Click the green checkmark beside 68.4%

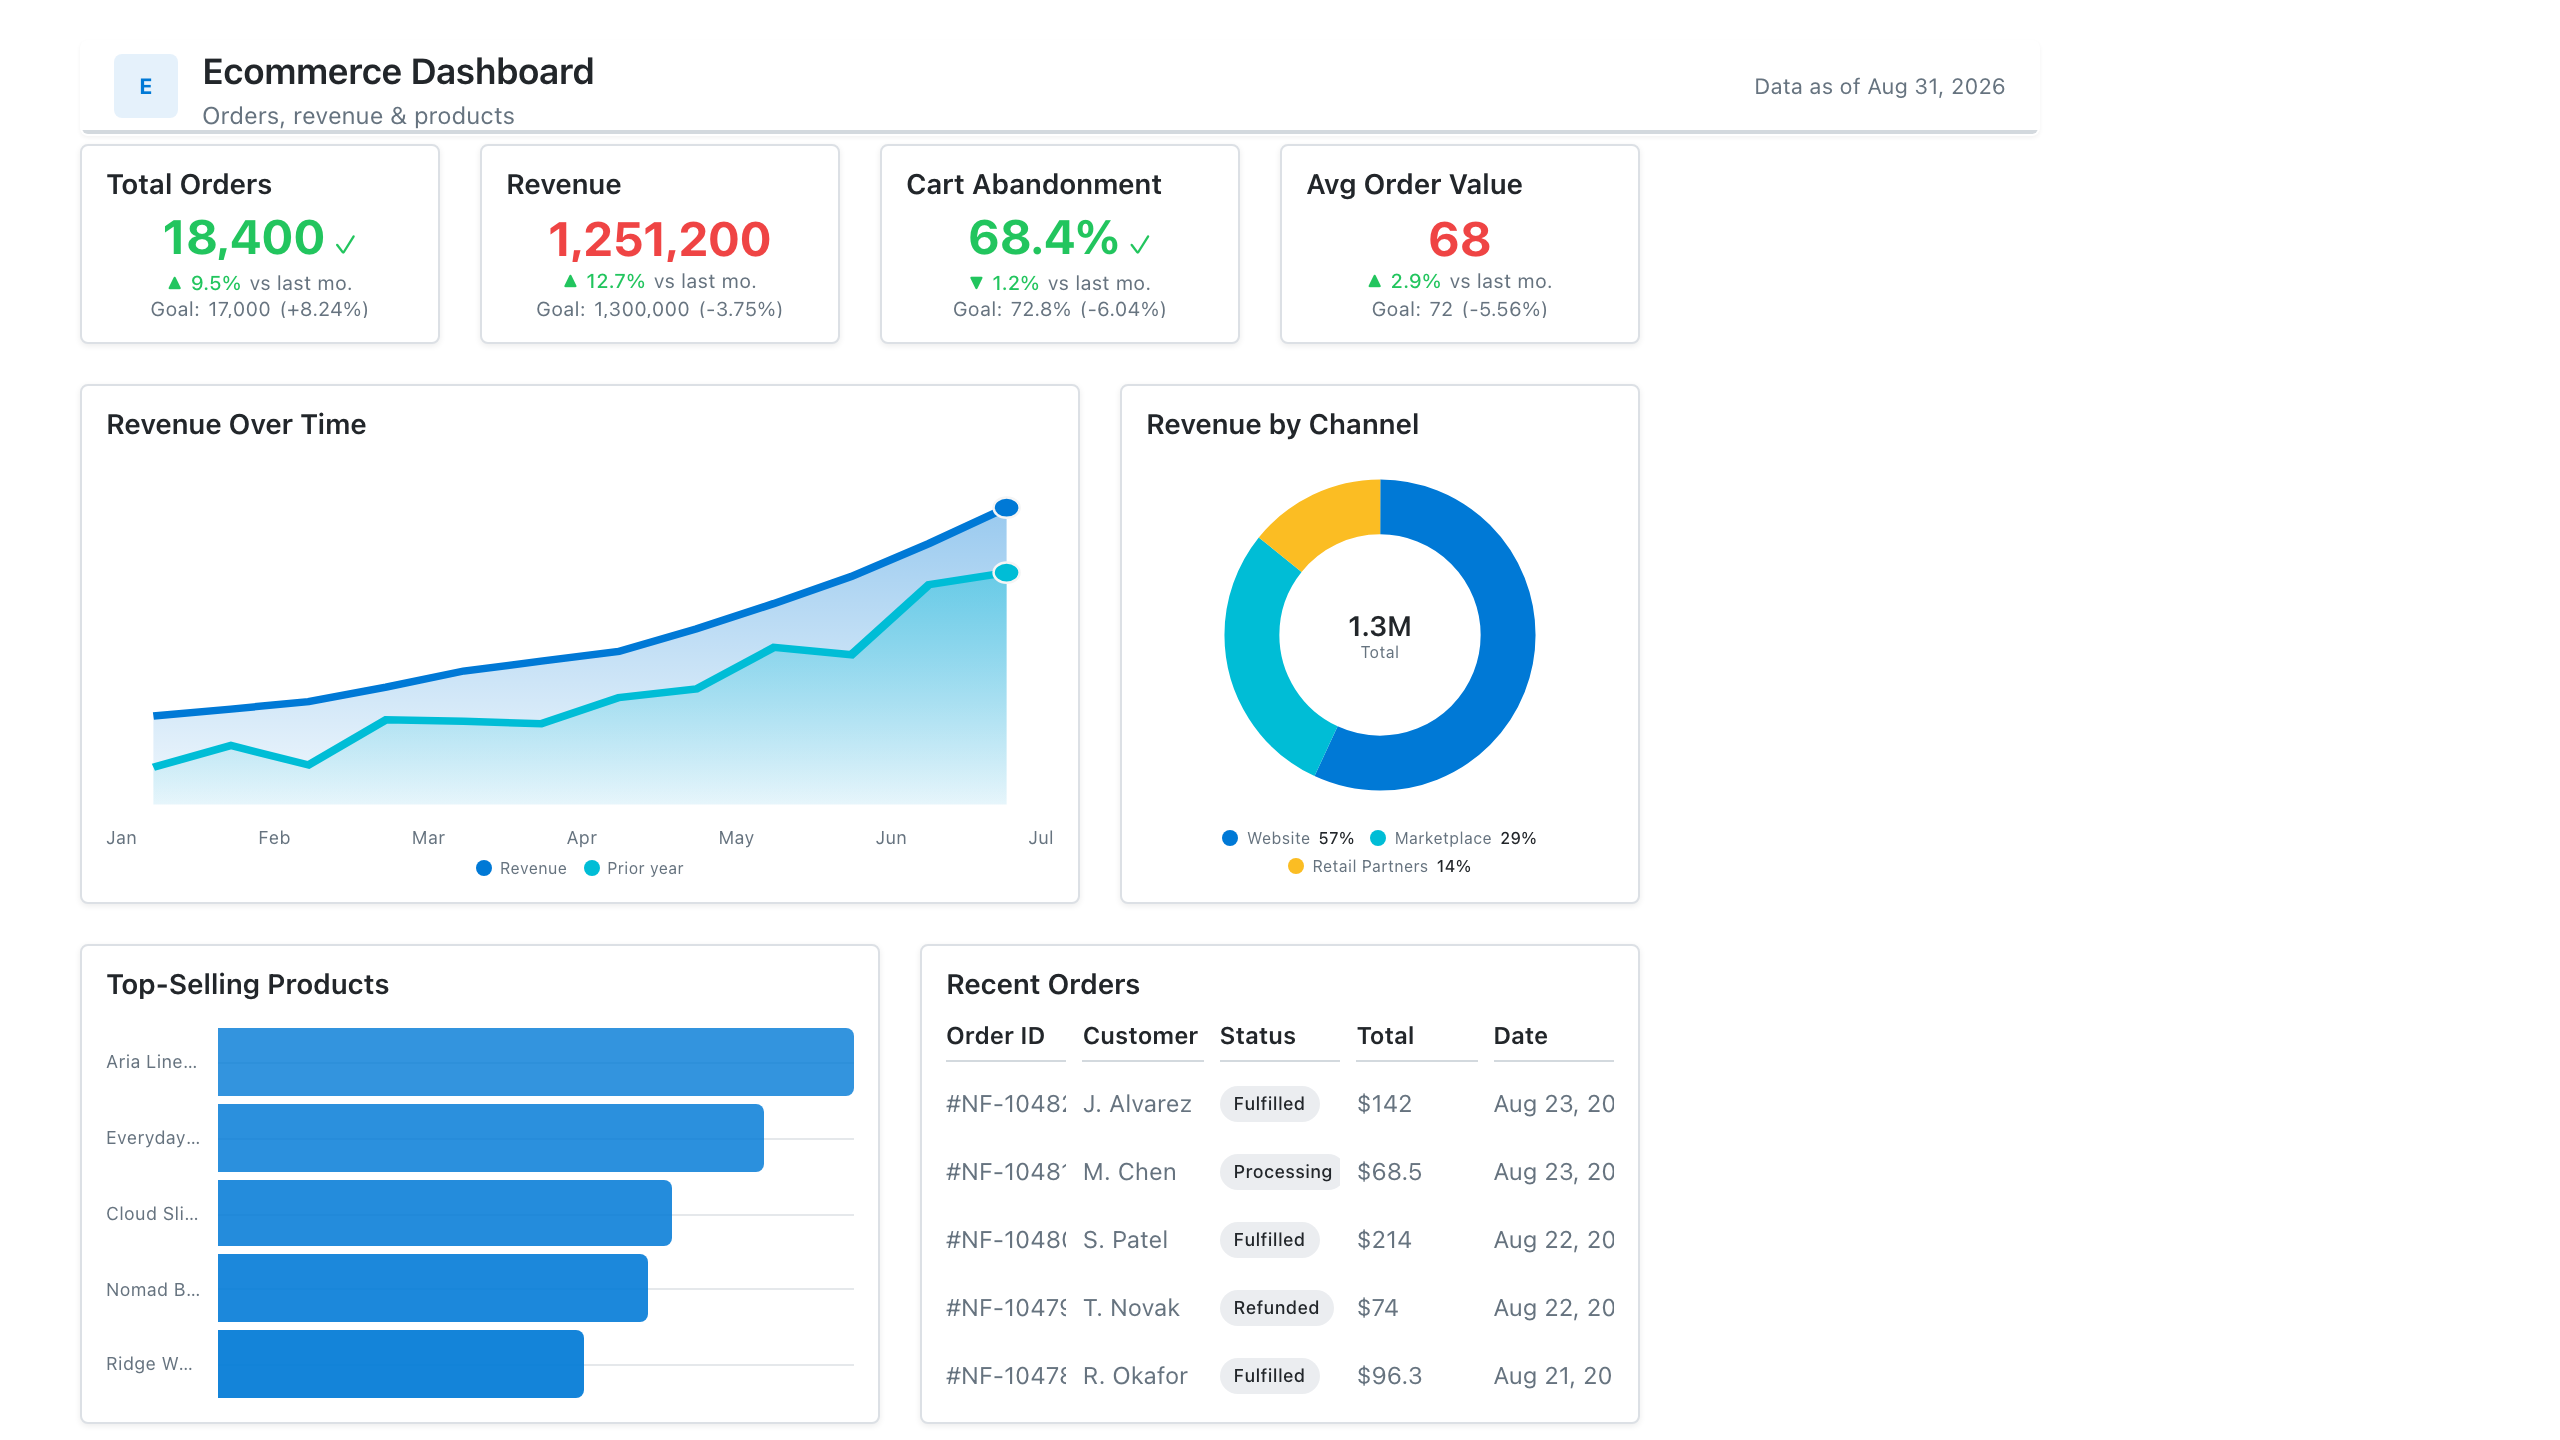[1140, 244]
